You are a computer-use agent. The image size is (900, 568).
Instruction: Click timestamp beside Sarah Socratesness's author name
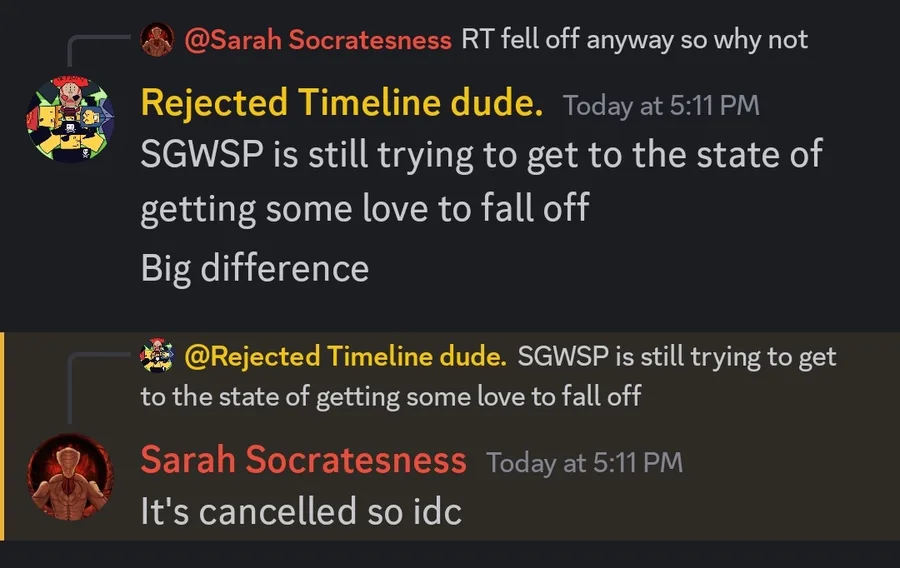pyautogui.click(x=584, y=462)
